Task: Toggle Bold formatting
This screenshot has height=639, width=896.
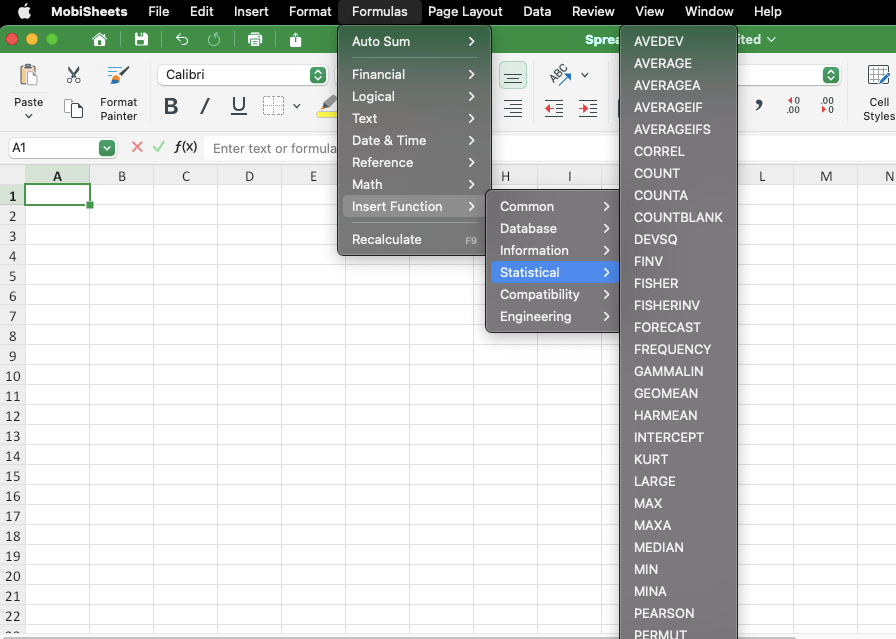Action: 171,107
